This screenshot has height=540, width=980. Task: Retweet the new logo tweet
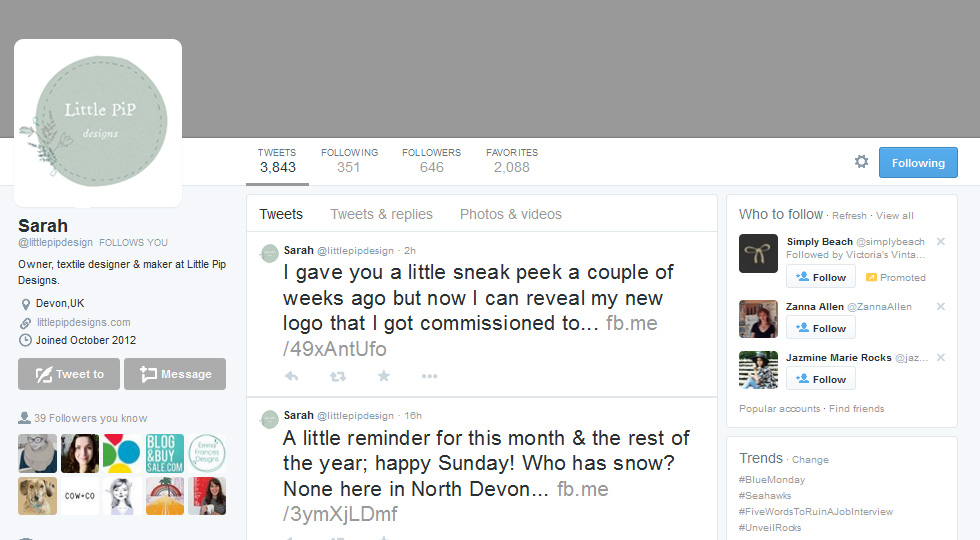(x=338, y=376)
